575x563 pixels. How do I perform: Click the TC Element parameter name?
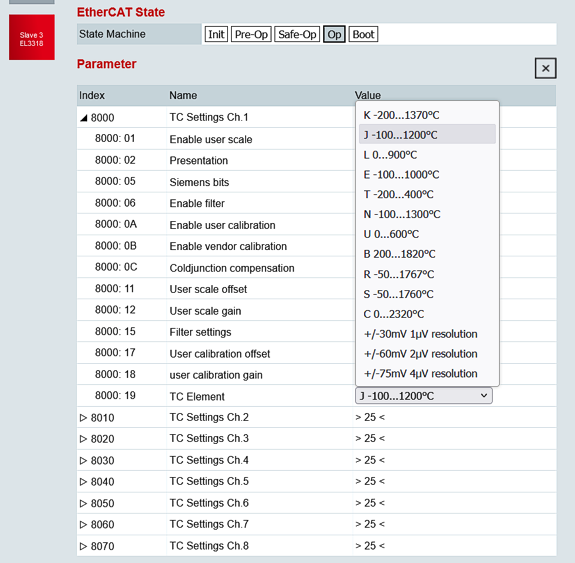click(197, 396)
